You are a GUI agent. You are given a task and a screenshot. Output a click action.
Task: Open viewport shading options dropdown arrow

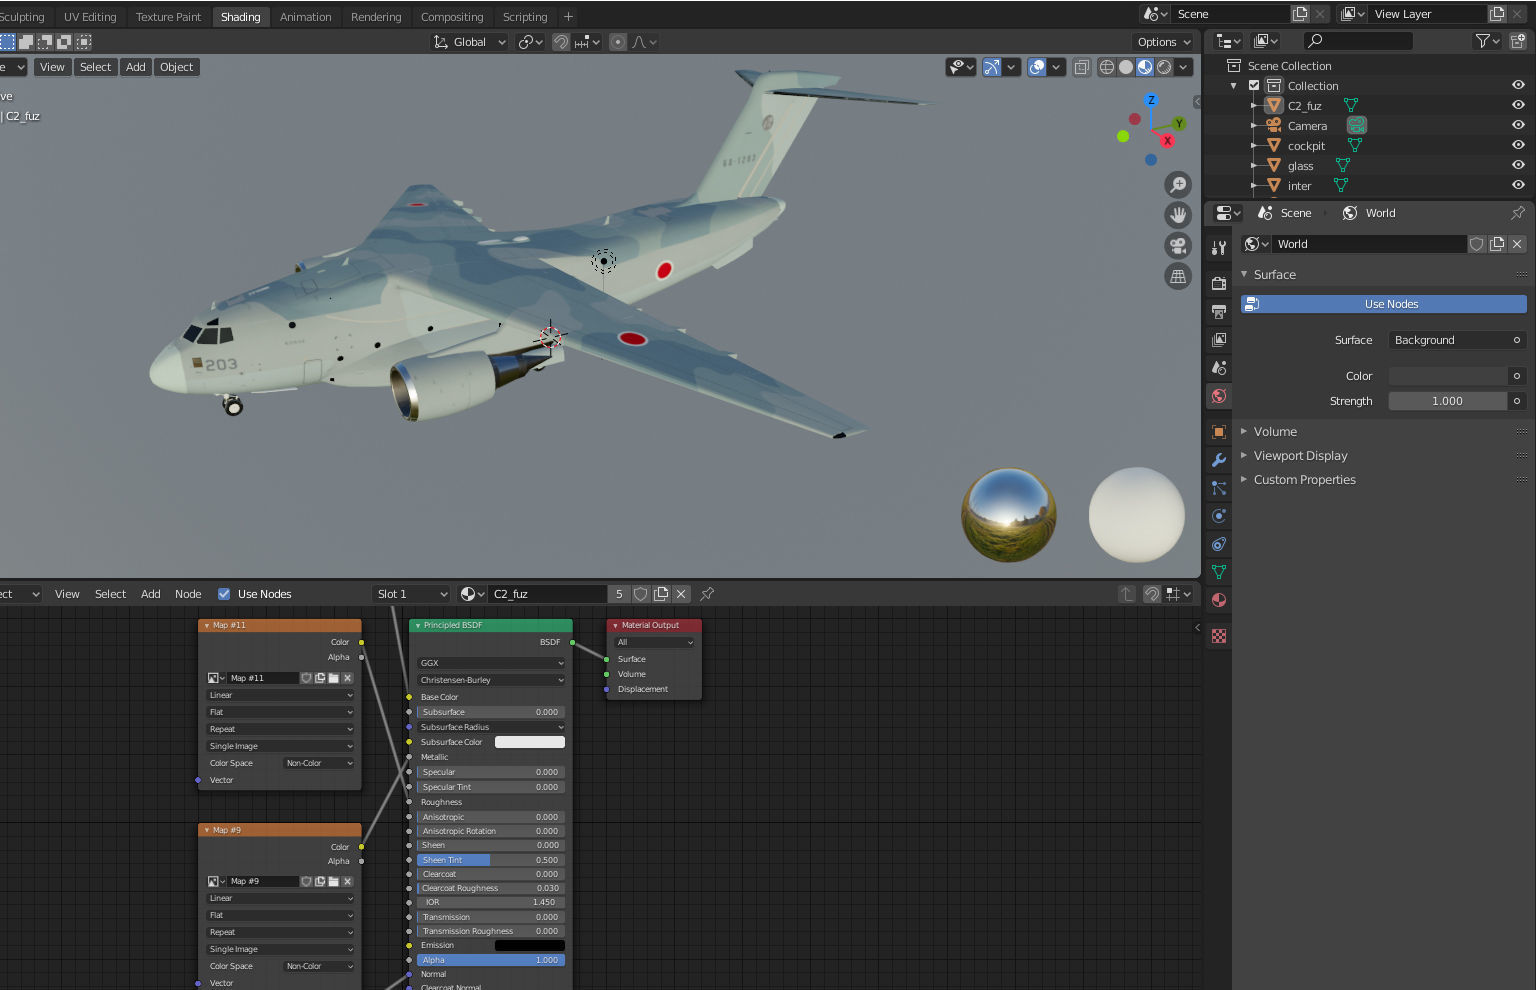pyautogui.click(x=1184, y=67)
